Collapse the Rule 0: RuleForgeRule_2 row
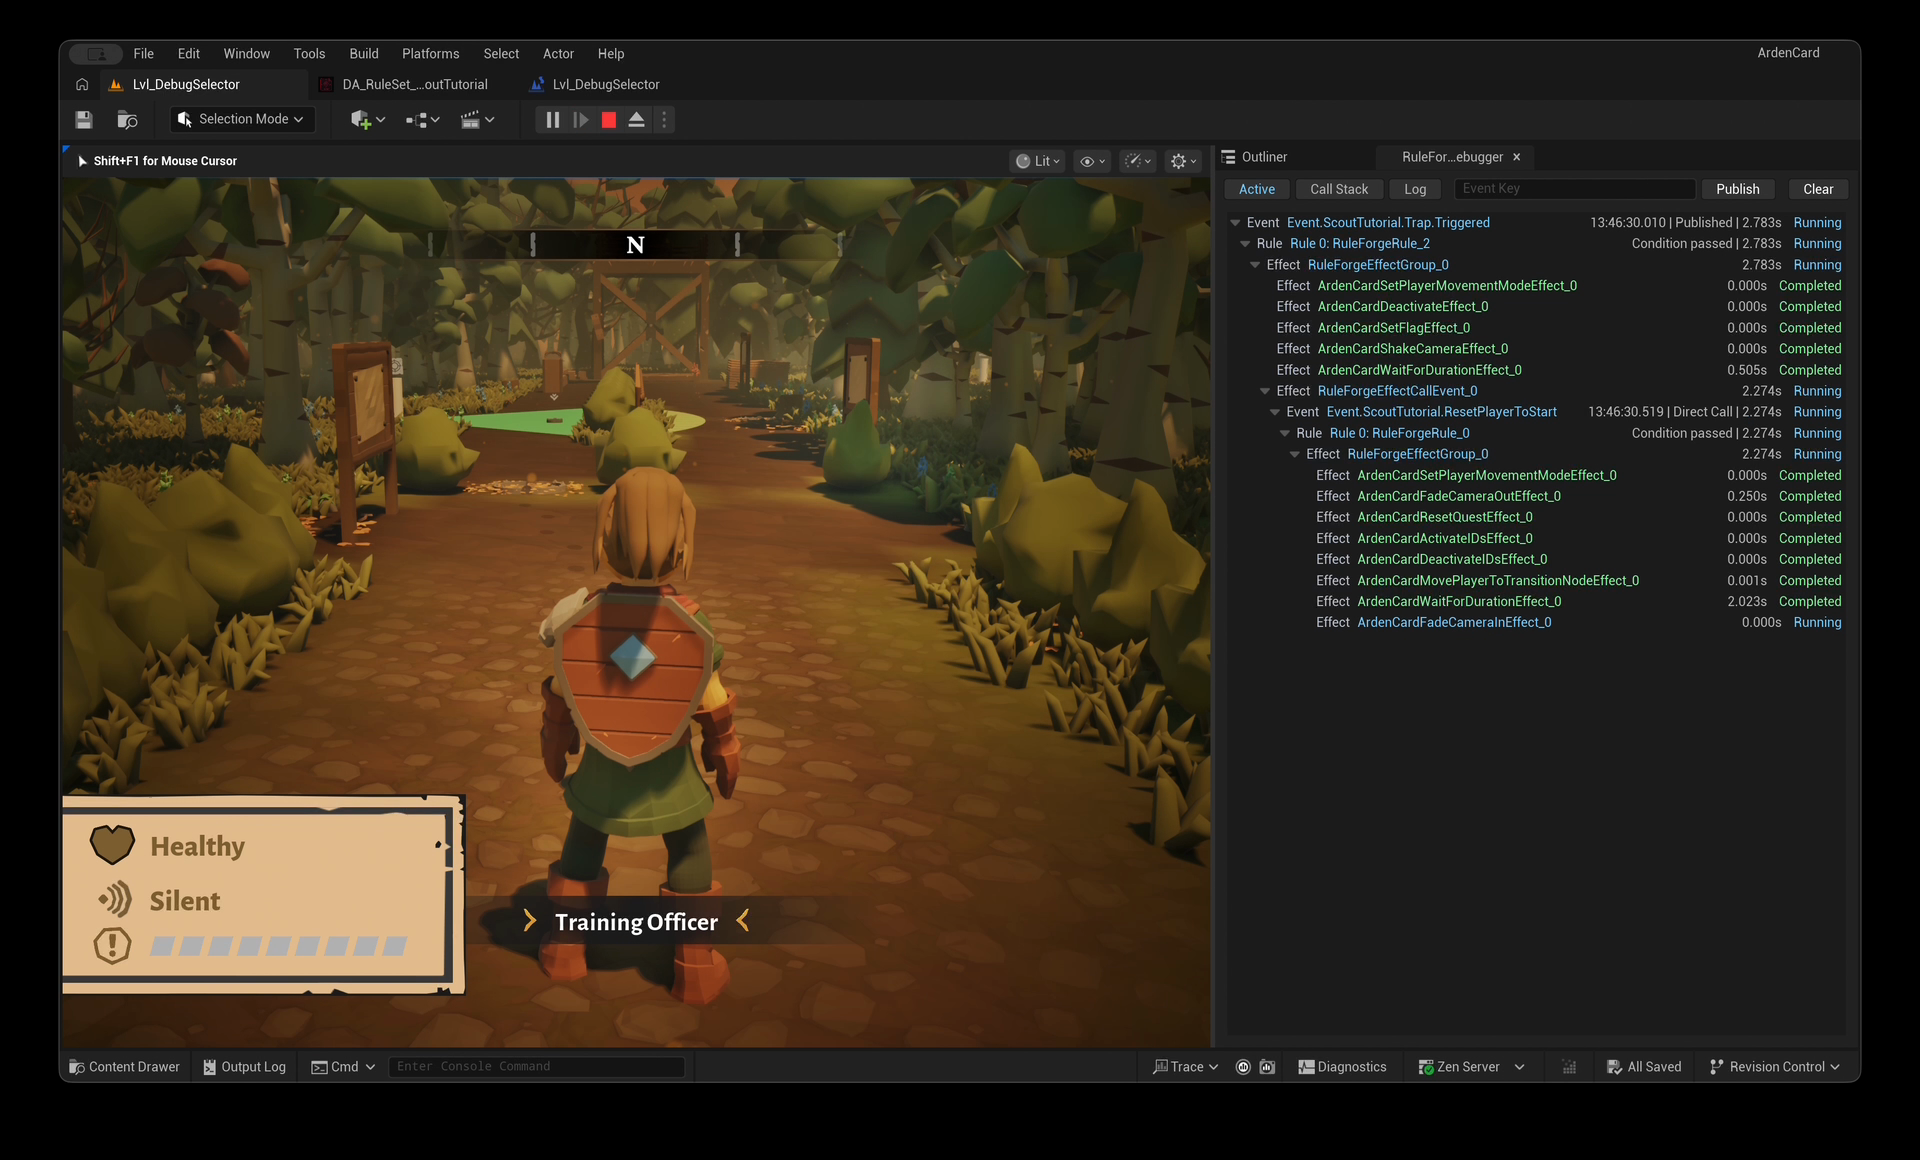 1245,244
